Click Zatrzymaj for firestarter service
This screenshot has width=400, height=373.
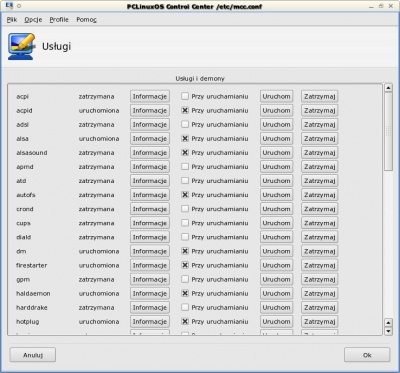point(320,265)
